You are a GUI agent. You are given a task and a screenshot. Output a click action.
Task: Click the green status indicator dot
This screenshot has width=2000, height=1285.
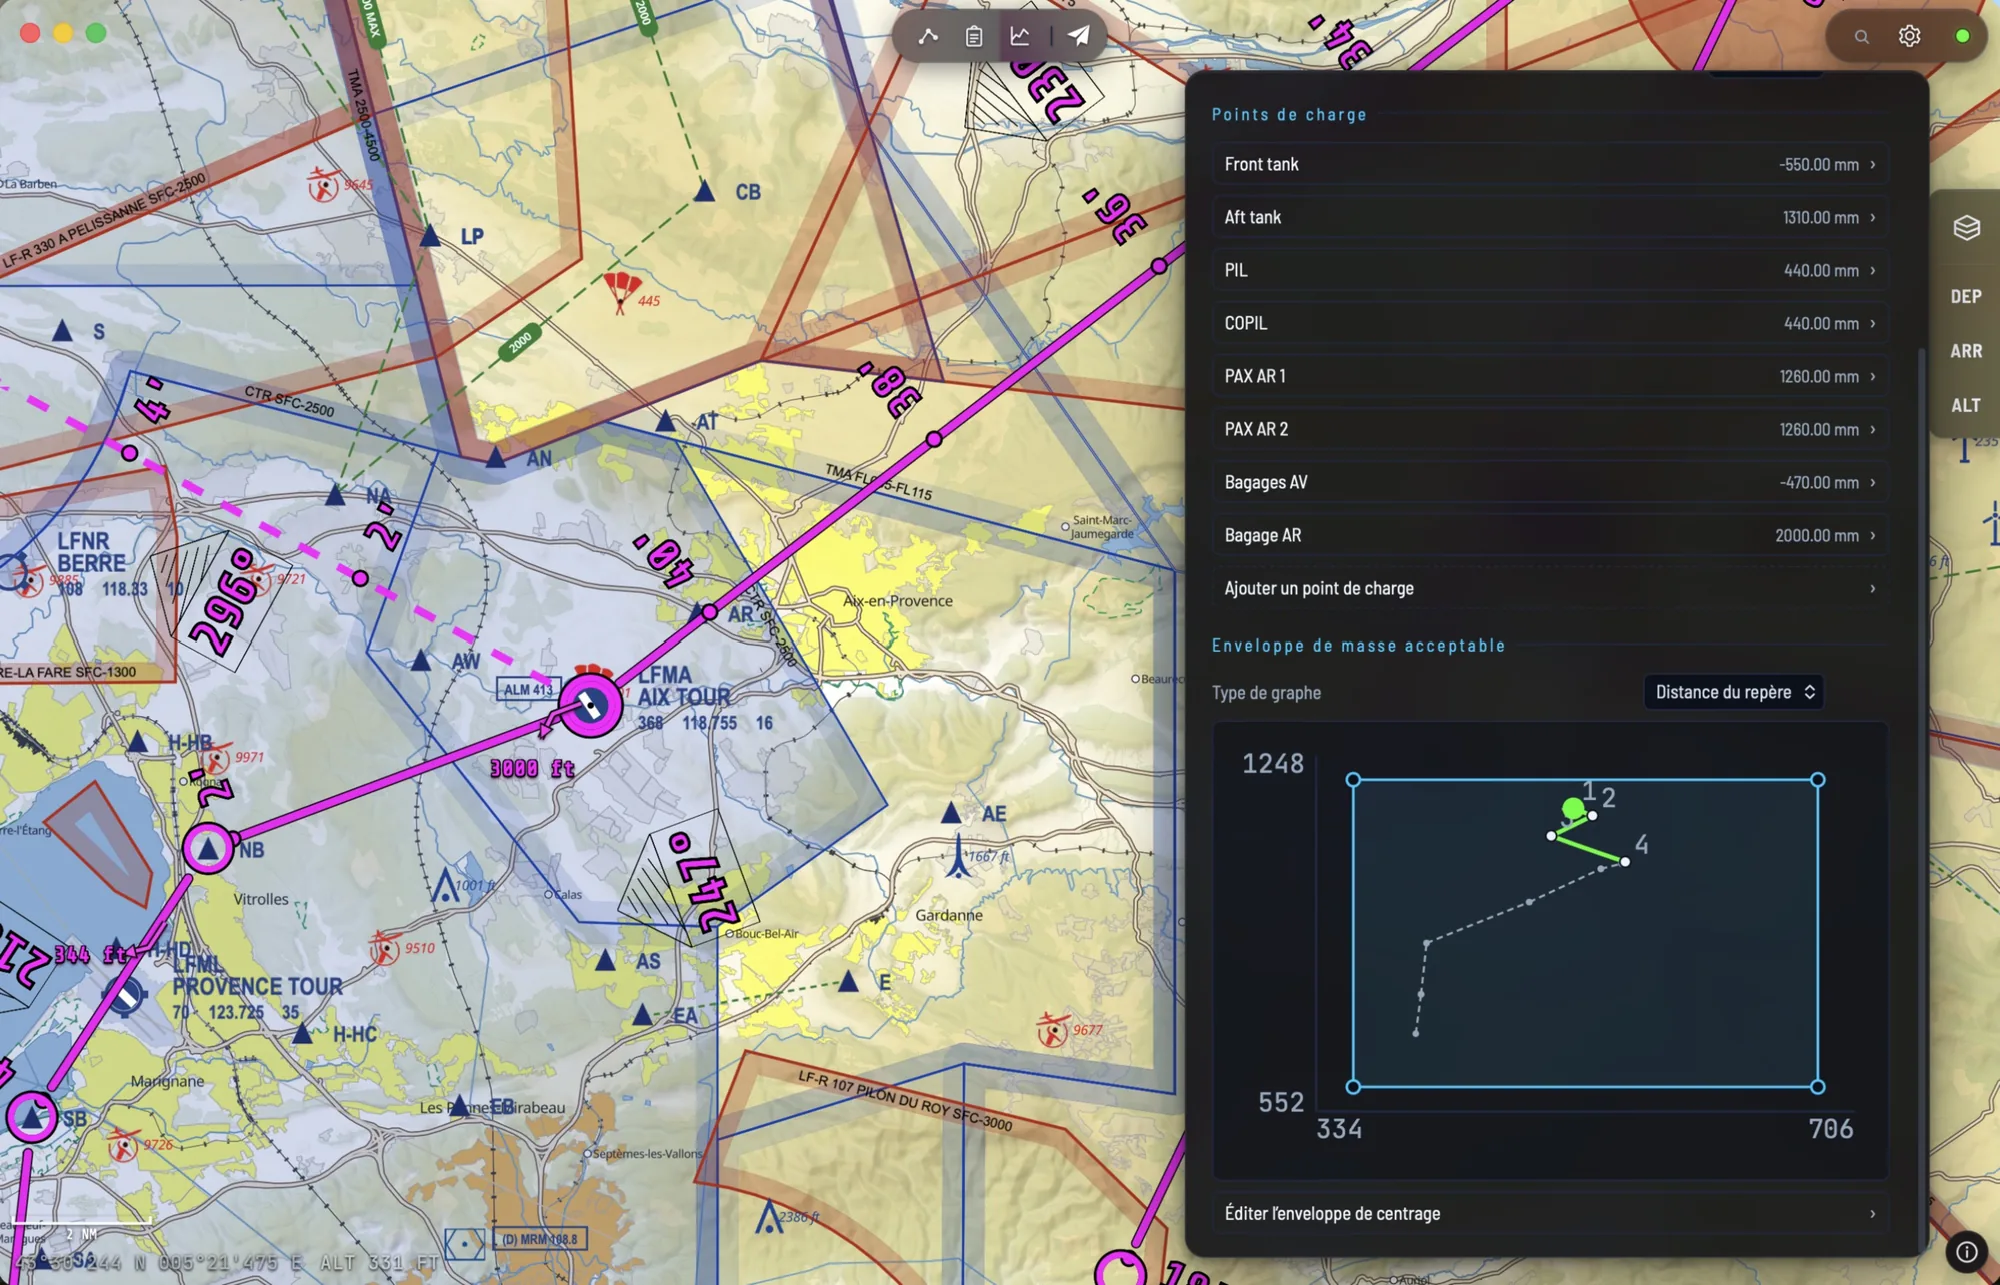click(x=1962, y=36)
